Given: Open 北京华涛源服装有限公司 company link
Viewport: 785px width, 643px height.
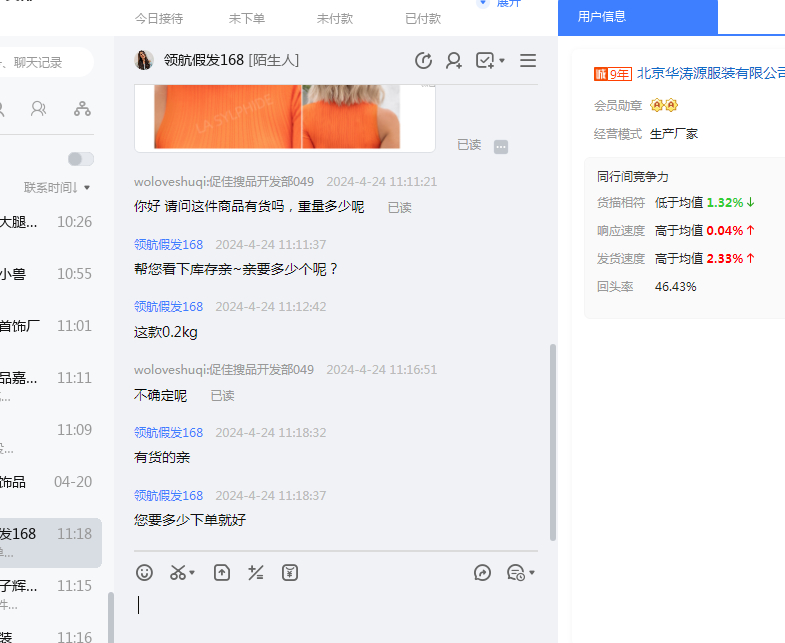Looking at the screenshot, I should pos(710,74).
